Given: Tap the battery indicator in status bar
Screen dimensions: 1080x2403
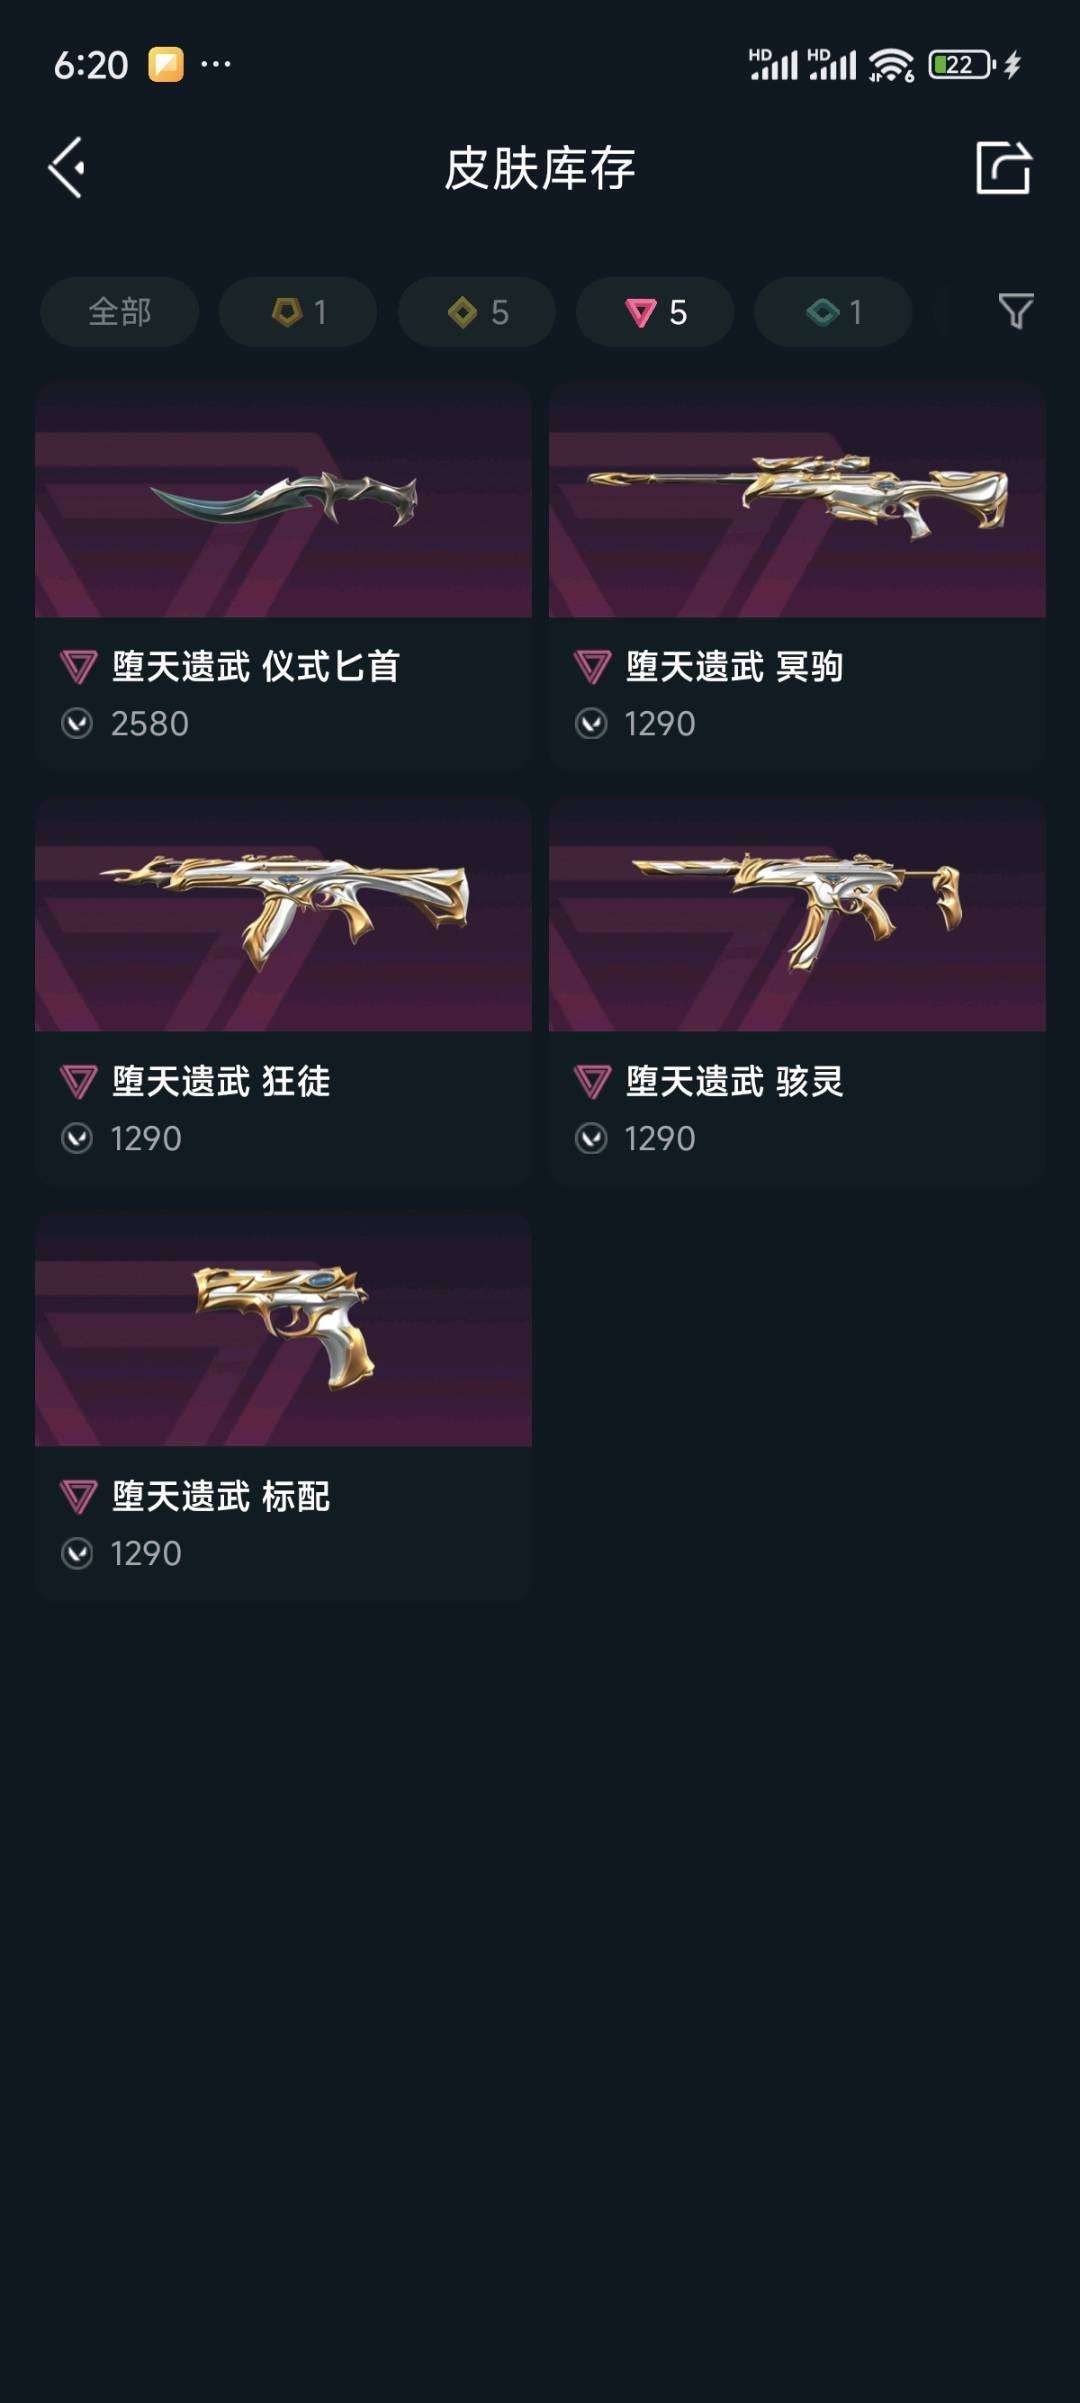Looking at the screenshot, I should point(962,65).
